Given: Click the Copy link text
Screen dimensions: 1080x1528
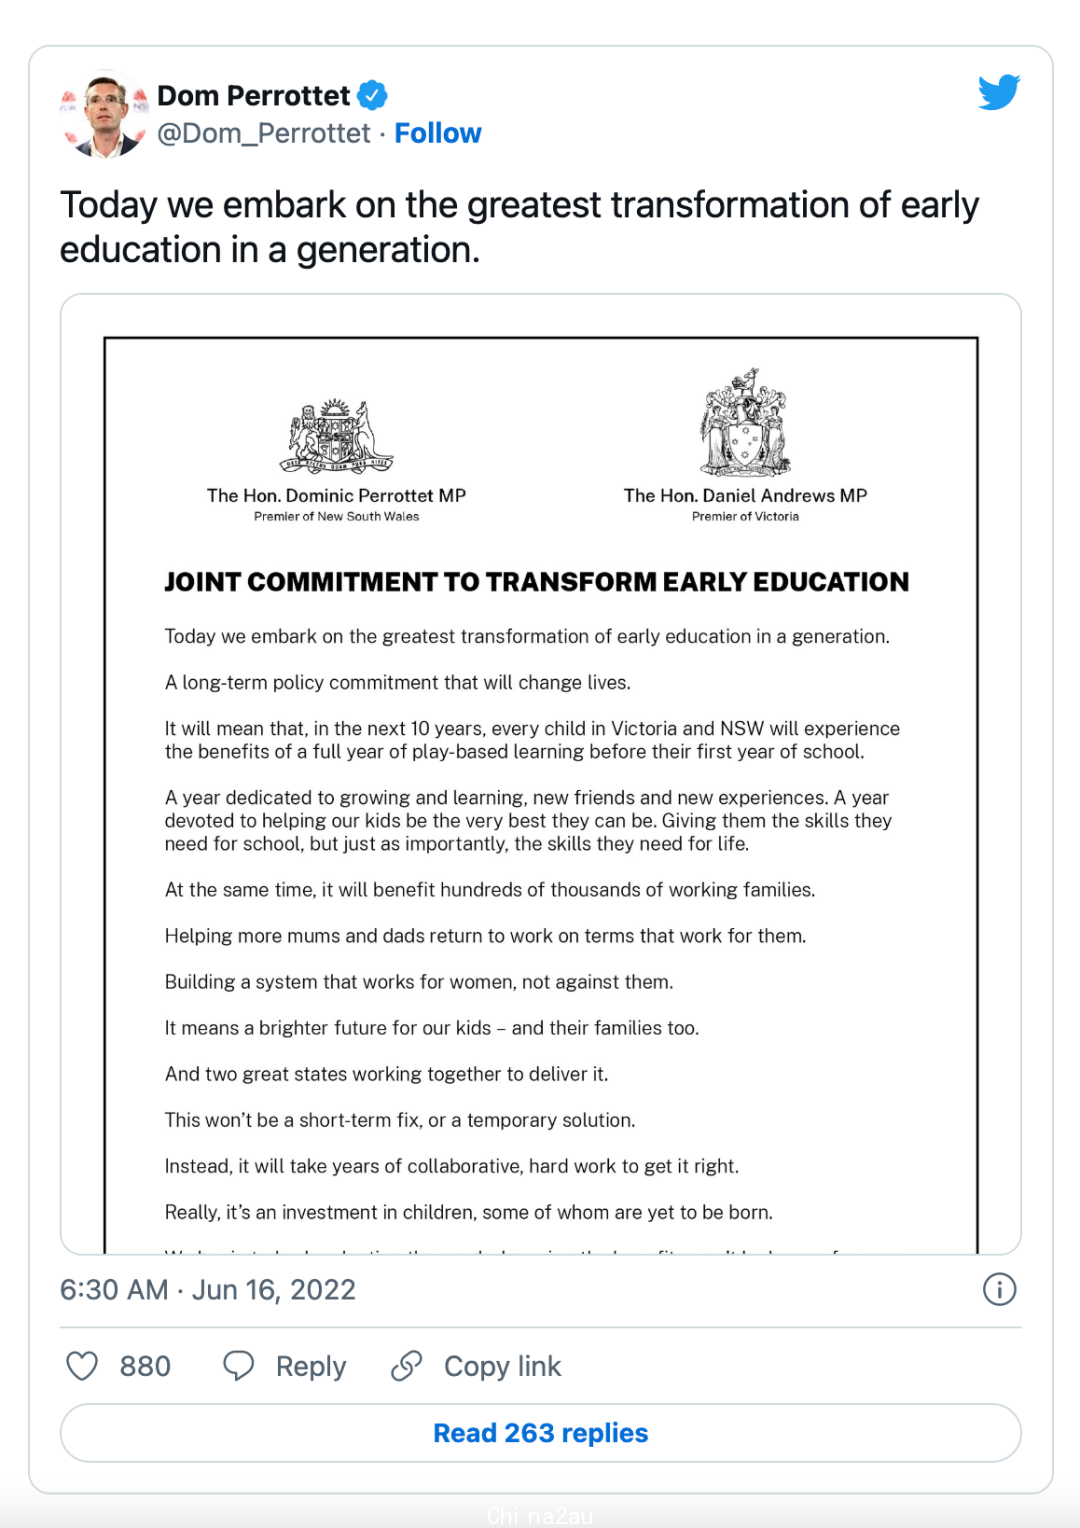Looking at the screenshot, I should pyautogui.click(x=502, y=1366).
